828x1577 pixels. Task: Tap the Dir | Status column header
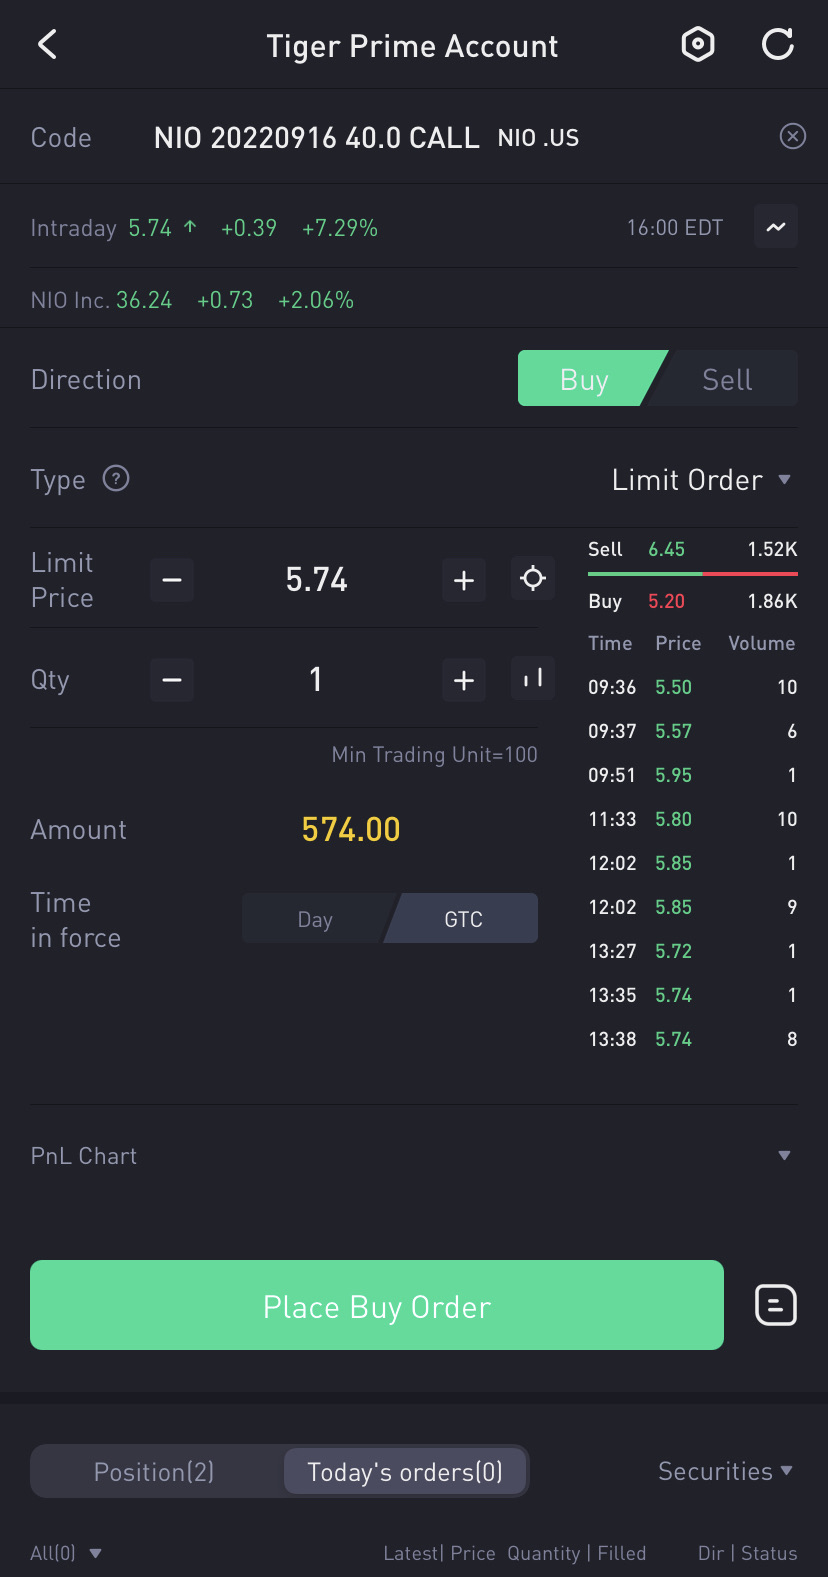748,1553
